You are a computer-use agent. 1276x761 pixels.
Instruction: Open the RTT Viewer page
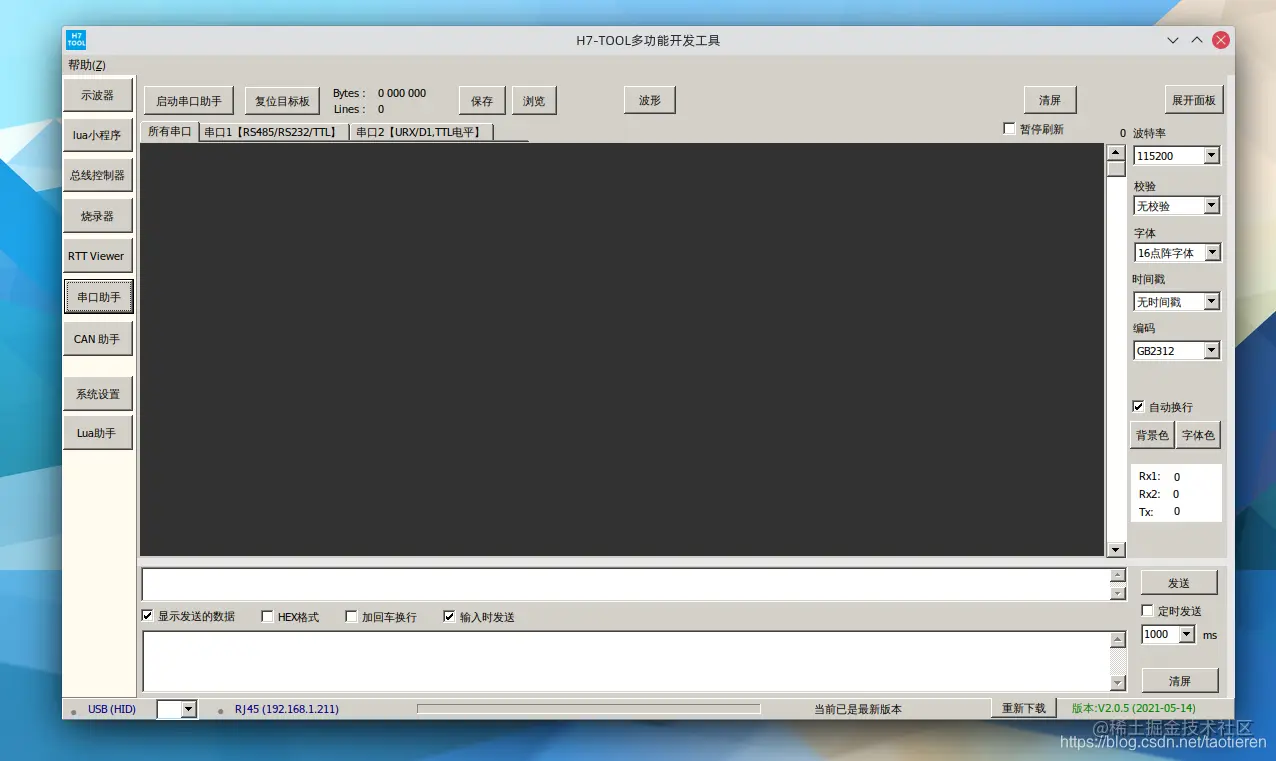click(98, 256)
